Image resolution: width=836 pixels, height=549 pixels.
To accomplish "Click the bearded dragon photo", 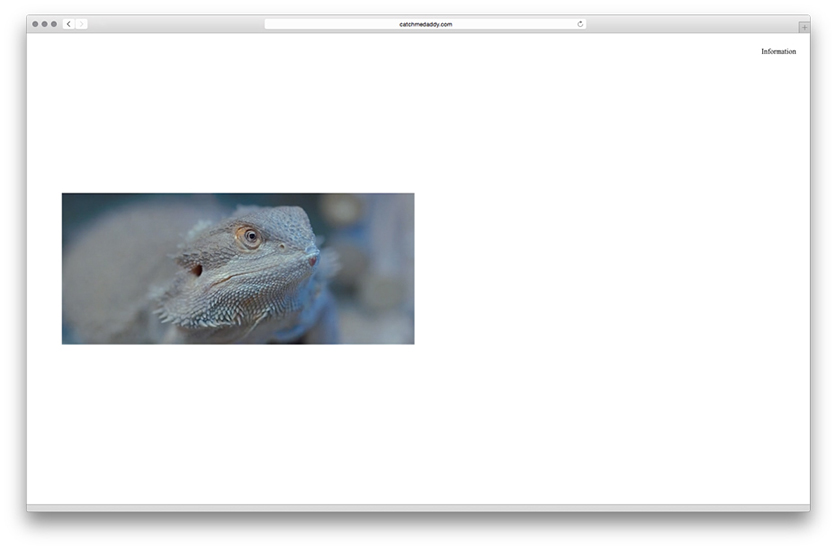I will (x=238, y=268).
